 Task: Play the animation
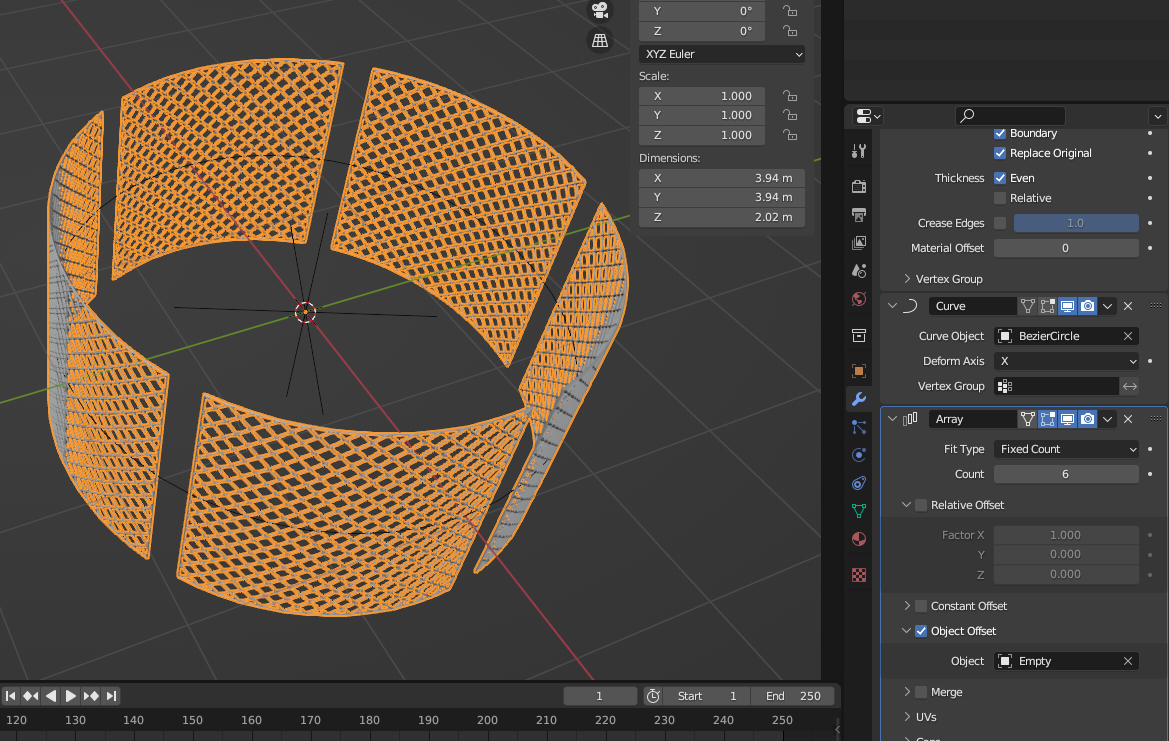tap(71, 696)
